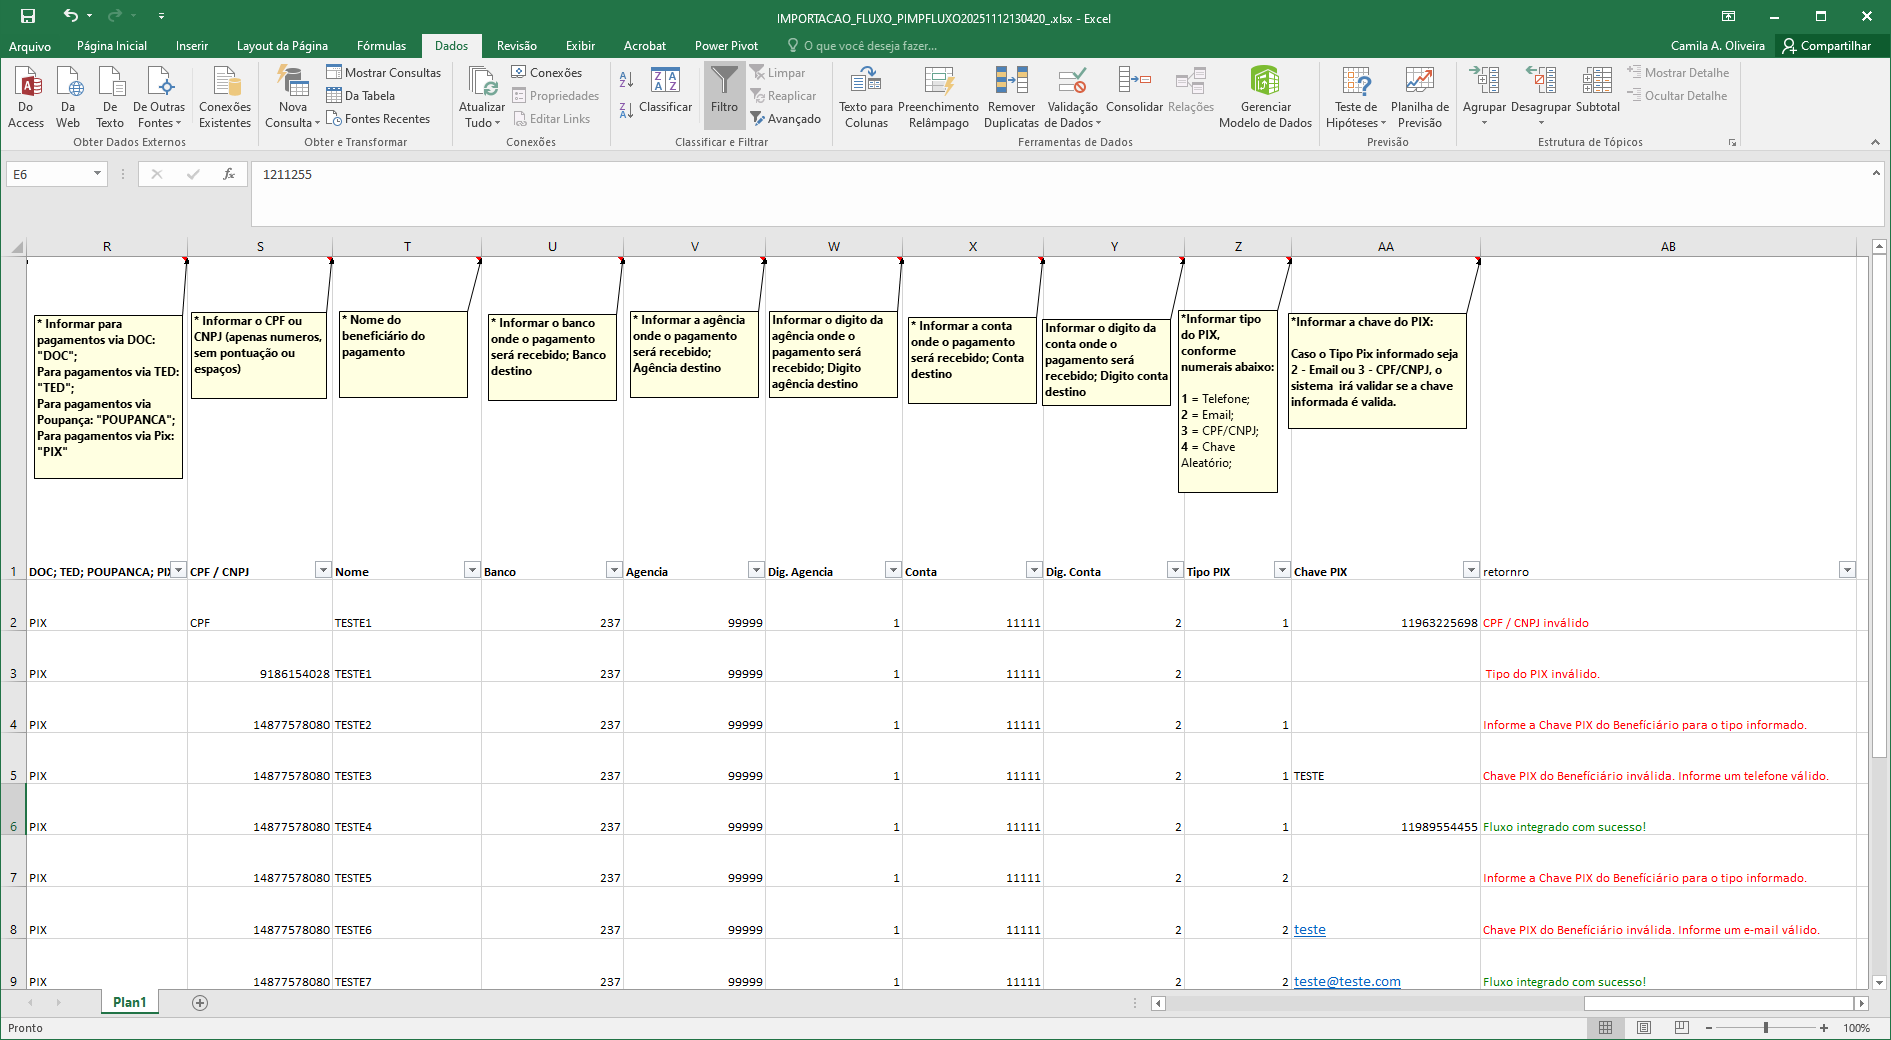Viewport: 1891px width, 1040px height.
Task: Click the Planilha de Previsão icon
Action: (x=1419, y=81)
